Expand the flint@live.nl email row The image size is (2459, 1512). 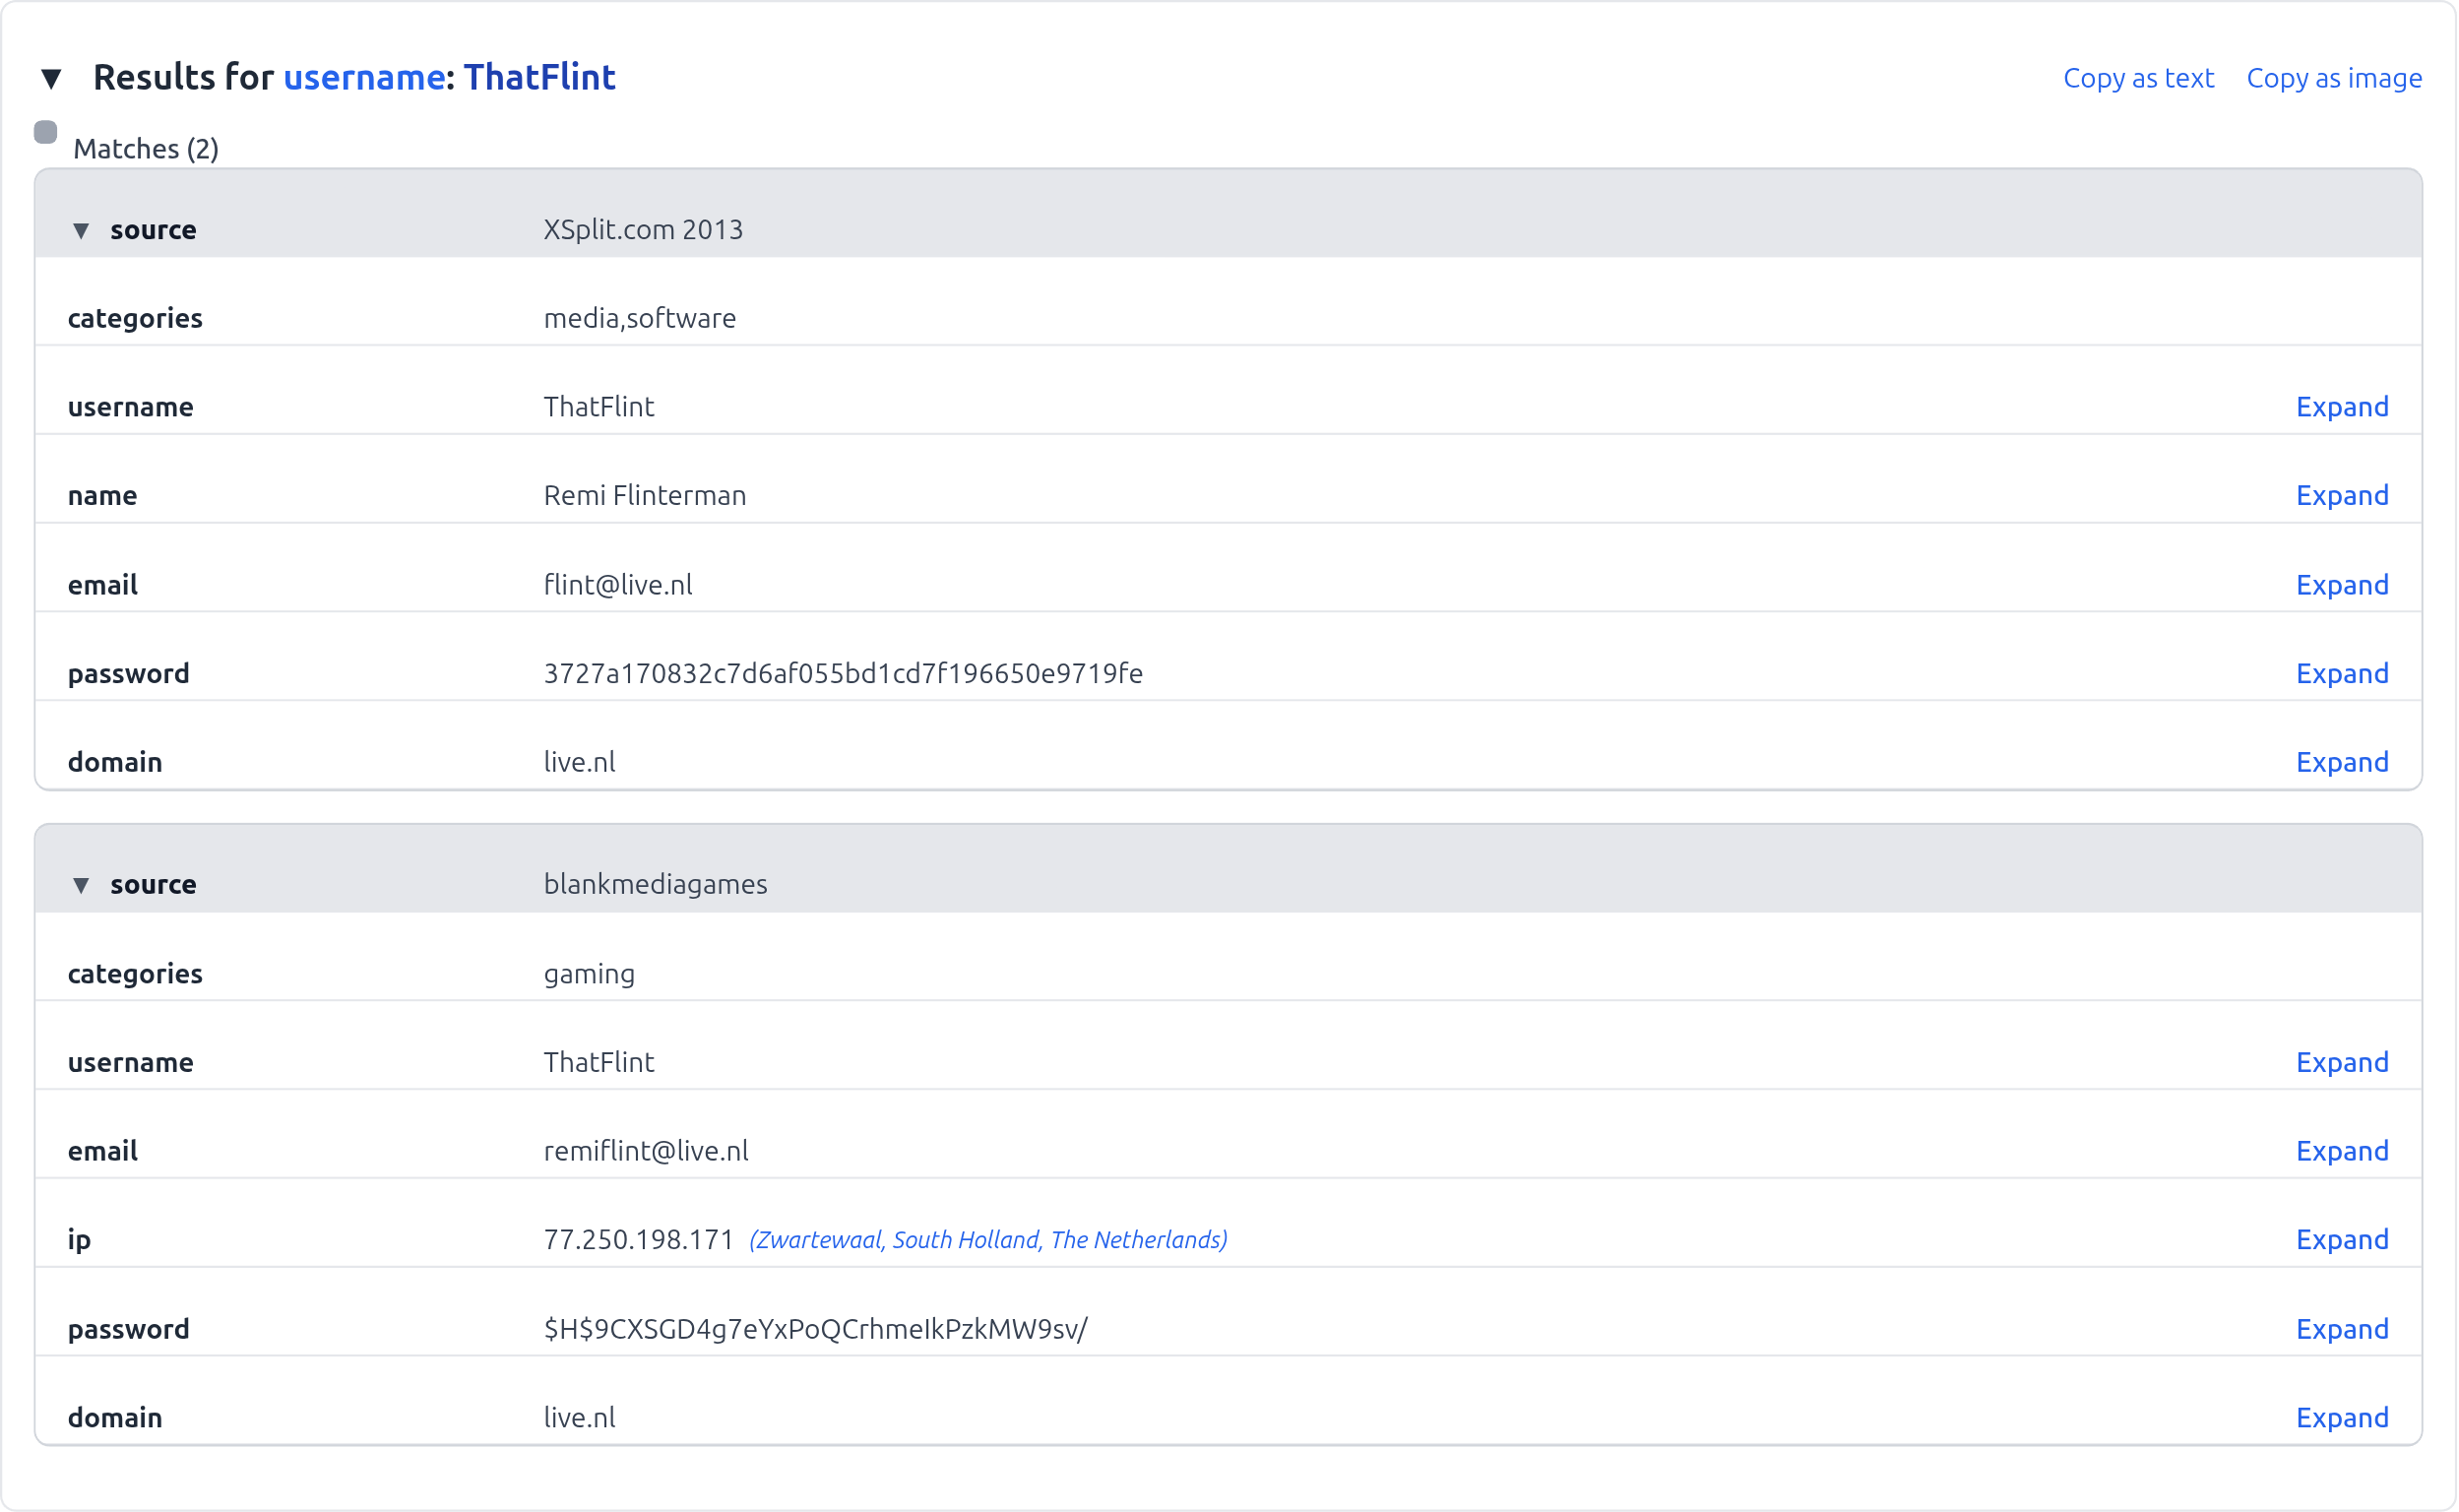[x=2342, y=585]
